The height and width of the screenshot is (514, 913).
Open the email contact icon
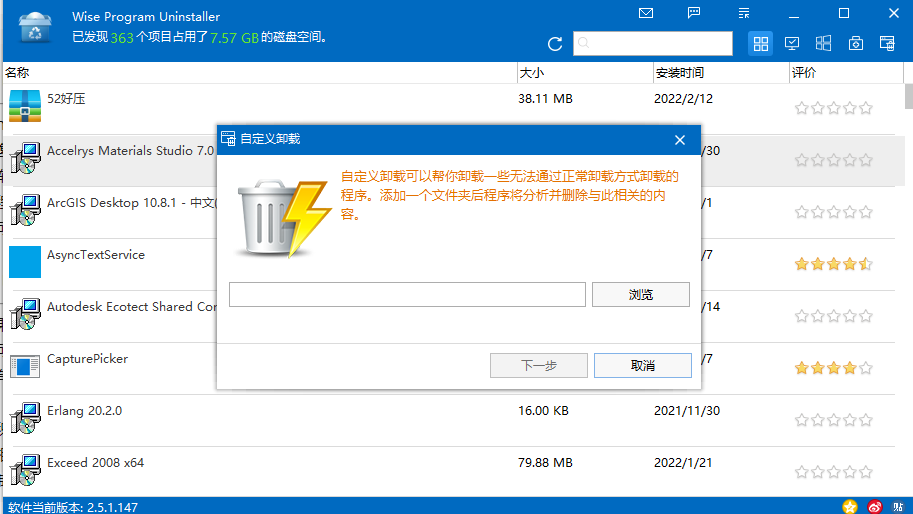(x=646, y=13)
